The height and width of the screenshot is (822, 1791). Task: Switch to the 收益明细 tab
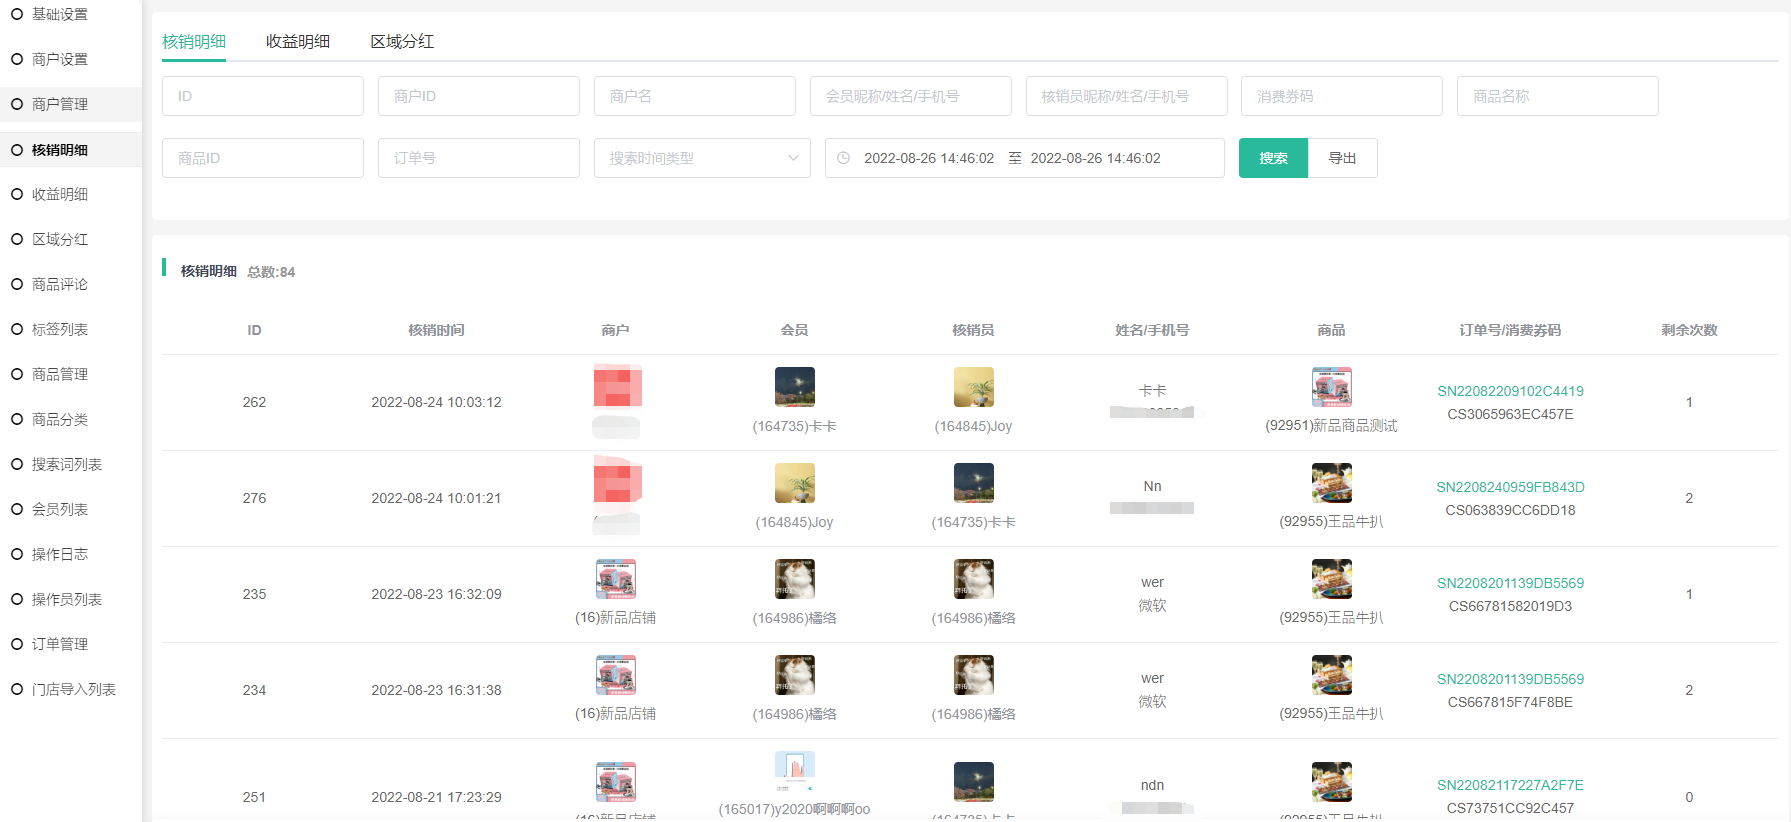coord(297,41)
